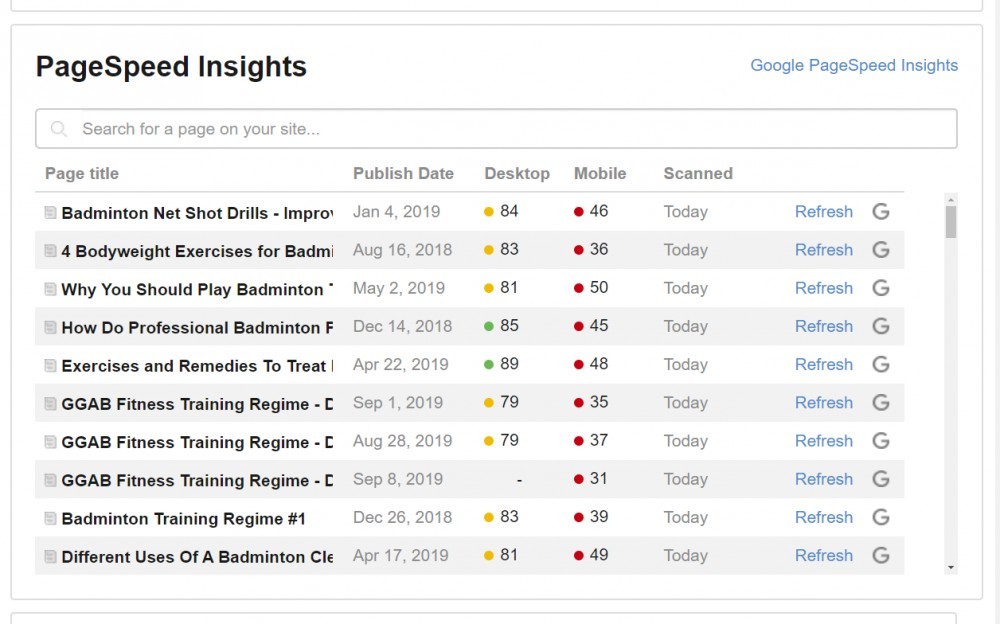Image resolution: width=1000 pixels, height=624 pixels.
Task: Refresh the Exercises and Remedies scan
Action: coord(823,365)
